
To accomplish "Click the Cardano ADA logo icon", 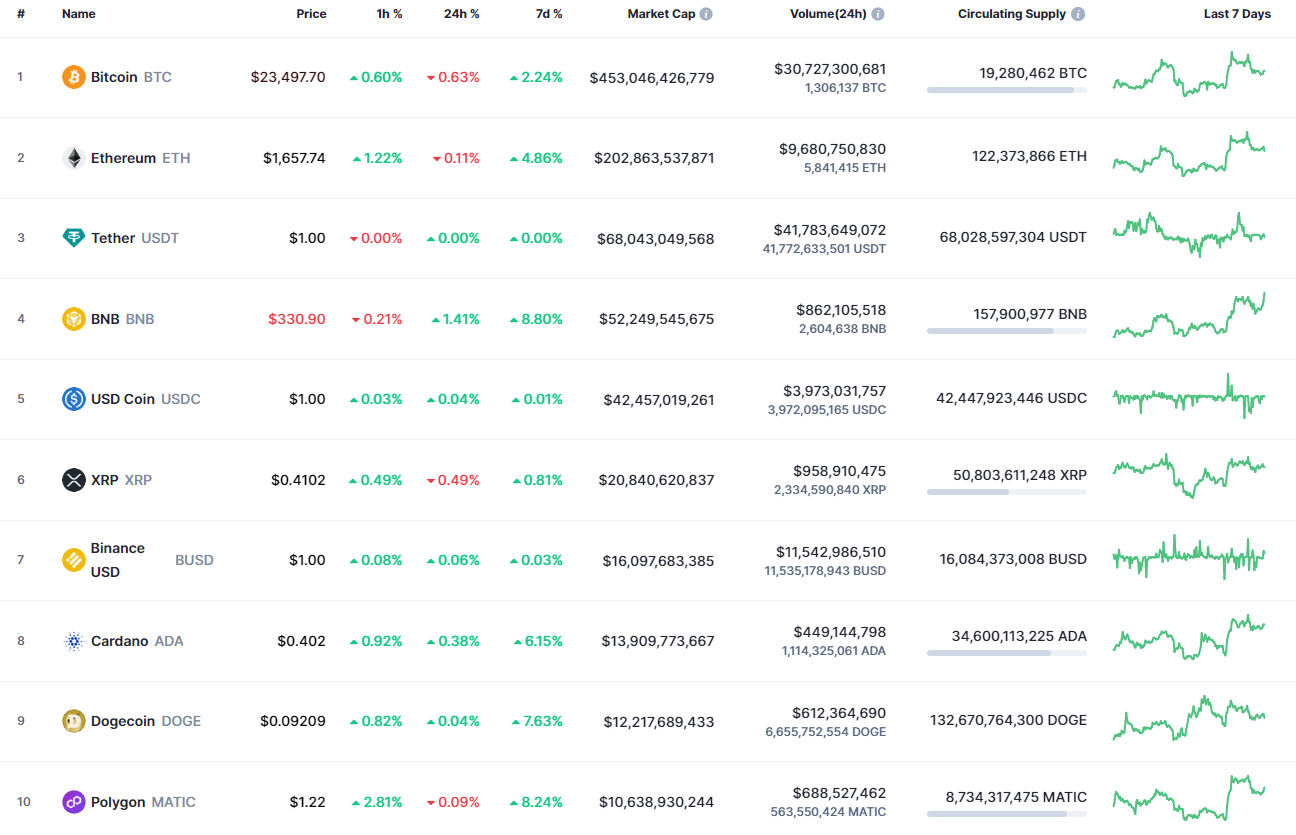I will point(73,640).
